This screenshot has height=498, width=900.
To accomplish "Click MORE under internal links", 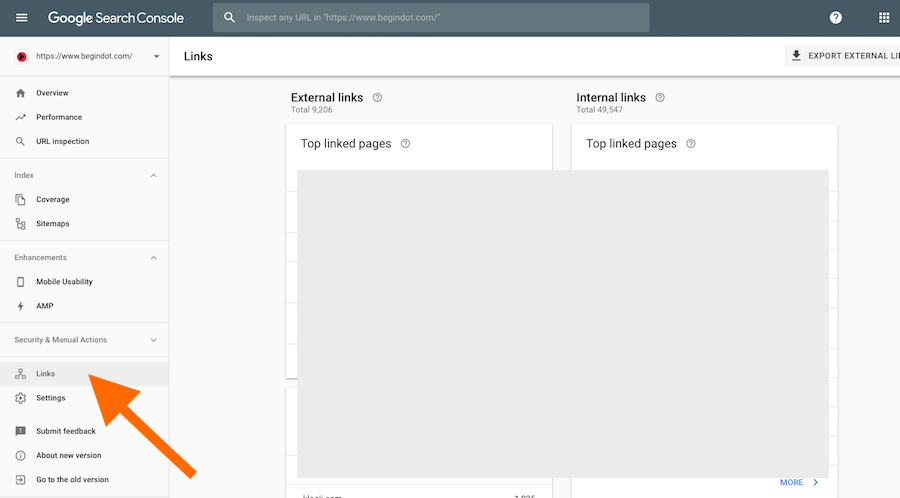I will tap(799, 483).
